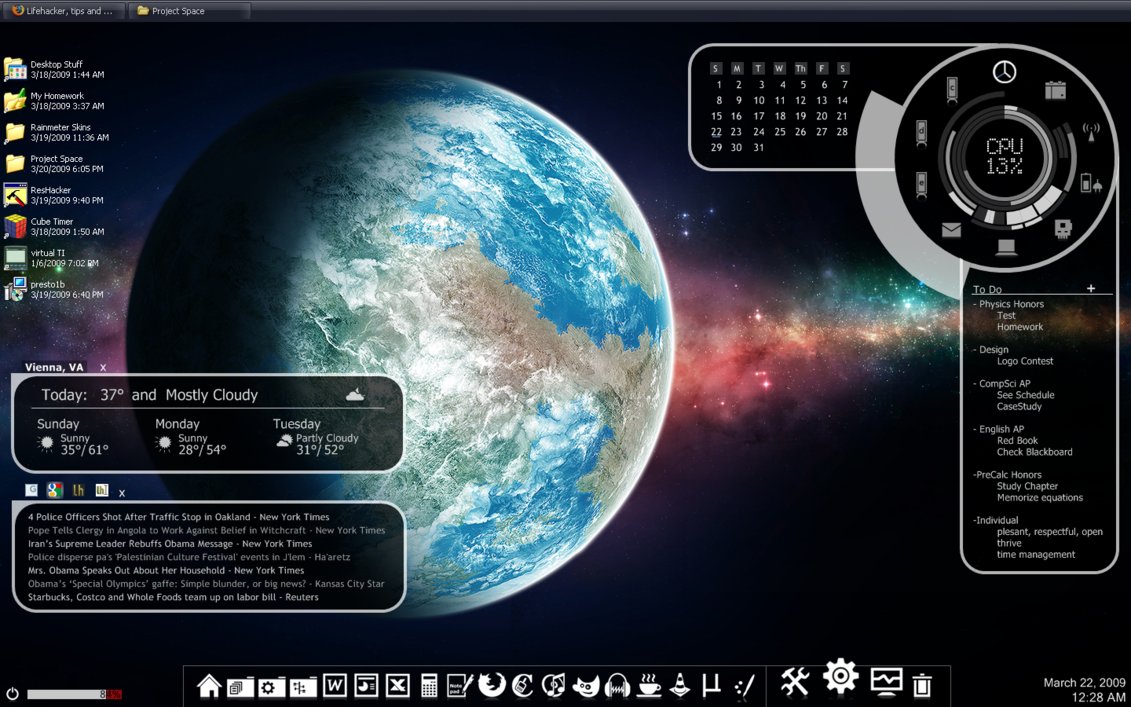Open the calculator icon in the dock
The height and width of the screenshot is (707, 1131).
point(429,685)
